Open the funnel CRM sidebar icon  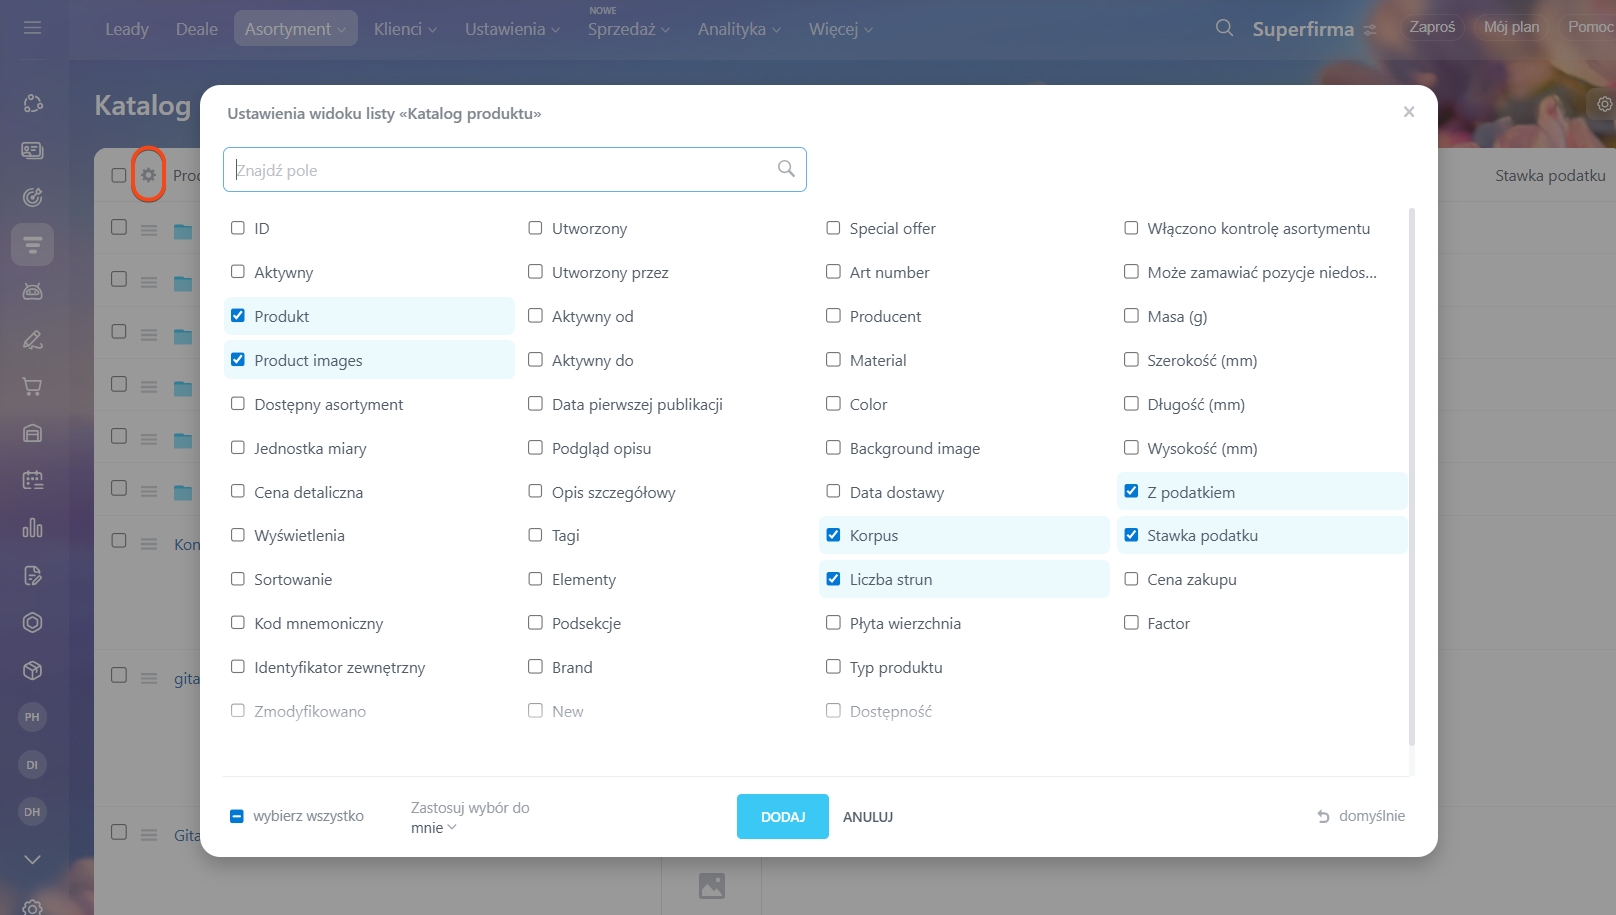pos(32,244)
